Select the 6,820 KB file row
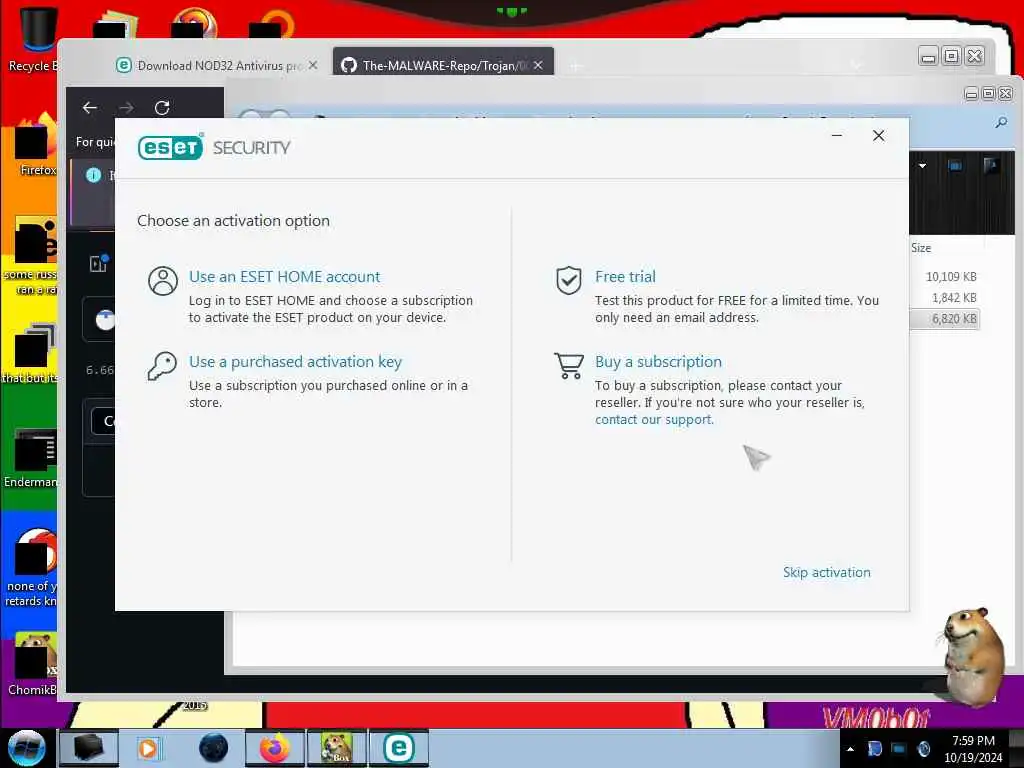 (944, 319)
